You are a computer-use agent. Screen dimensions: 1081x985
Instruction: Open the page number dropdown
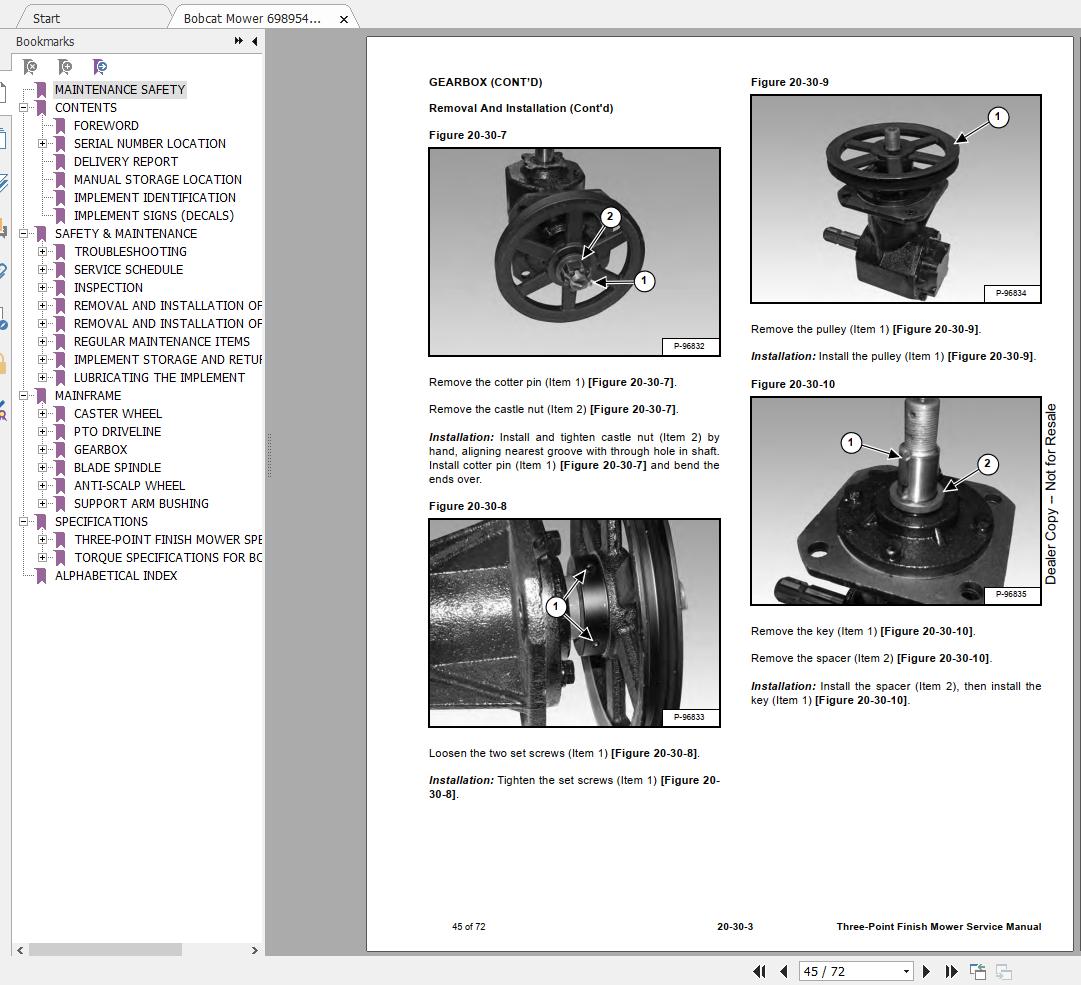click(906, 971)
